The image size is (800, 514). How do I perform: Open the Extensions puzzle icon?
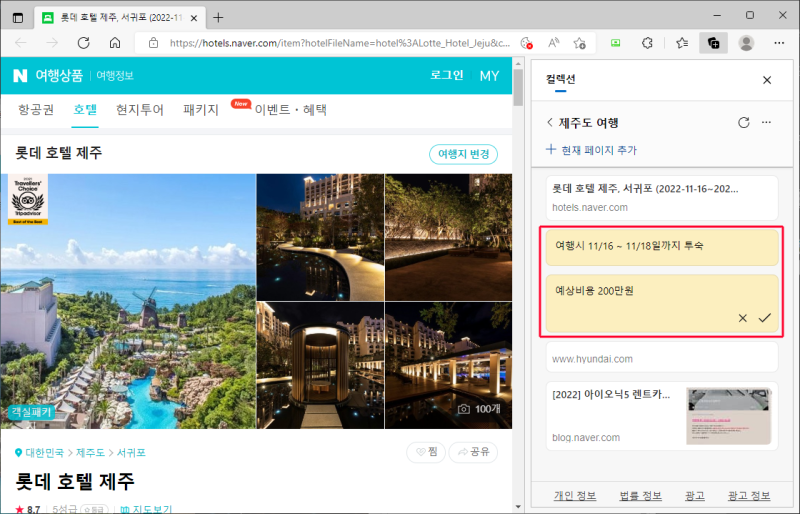(647, 43)
